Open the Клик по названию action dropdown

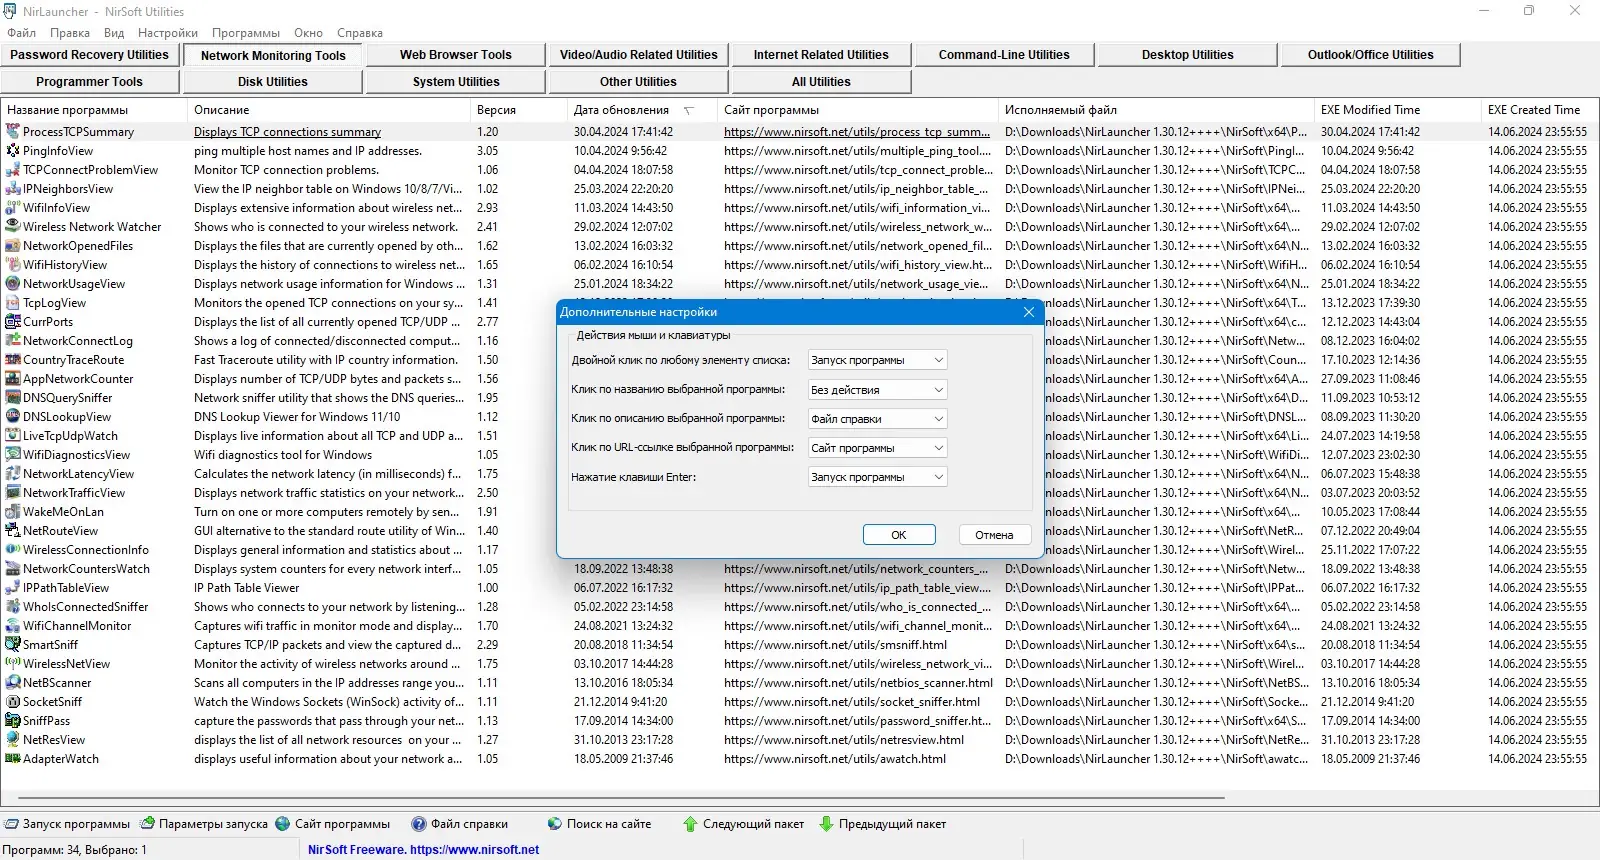pyautogui.click(x=877, y=389)
